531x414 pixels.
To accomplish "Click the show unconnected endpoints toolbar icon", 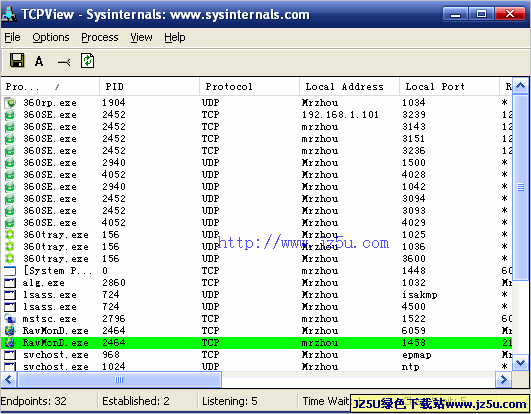I will pyautogui.click(x=64, y=62).
